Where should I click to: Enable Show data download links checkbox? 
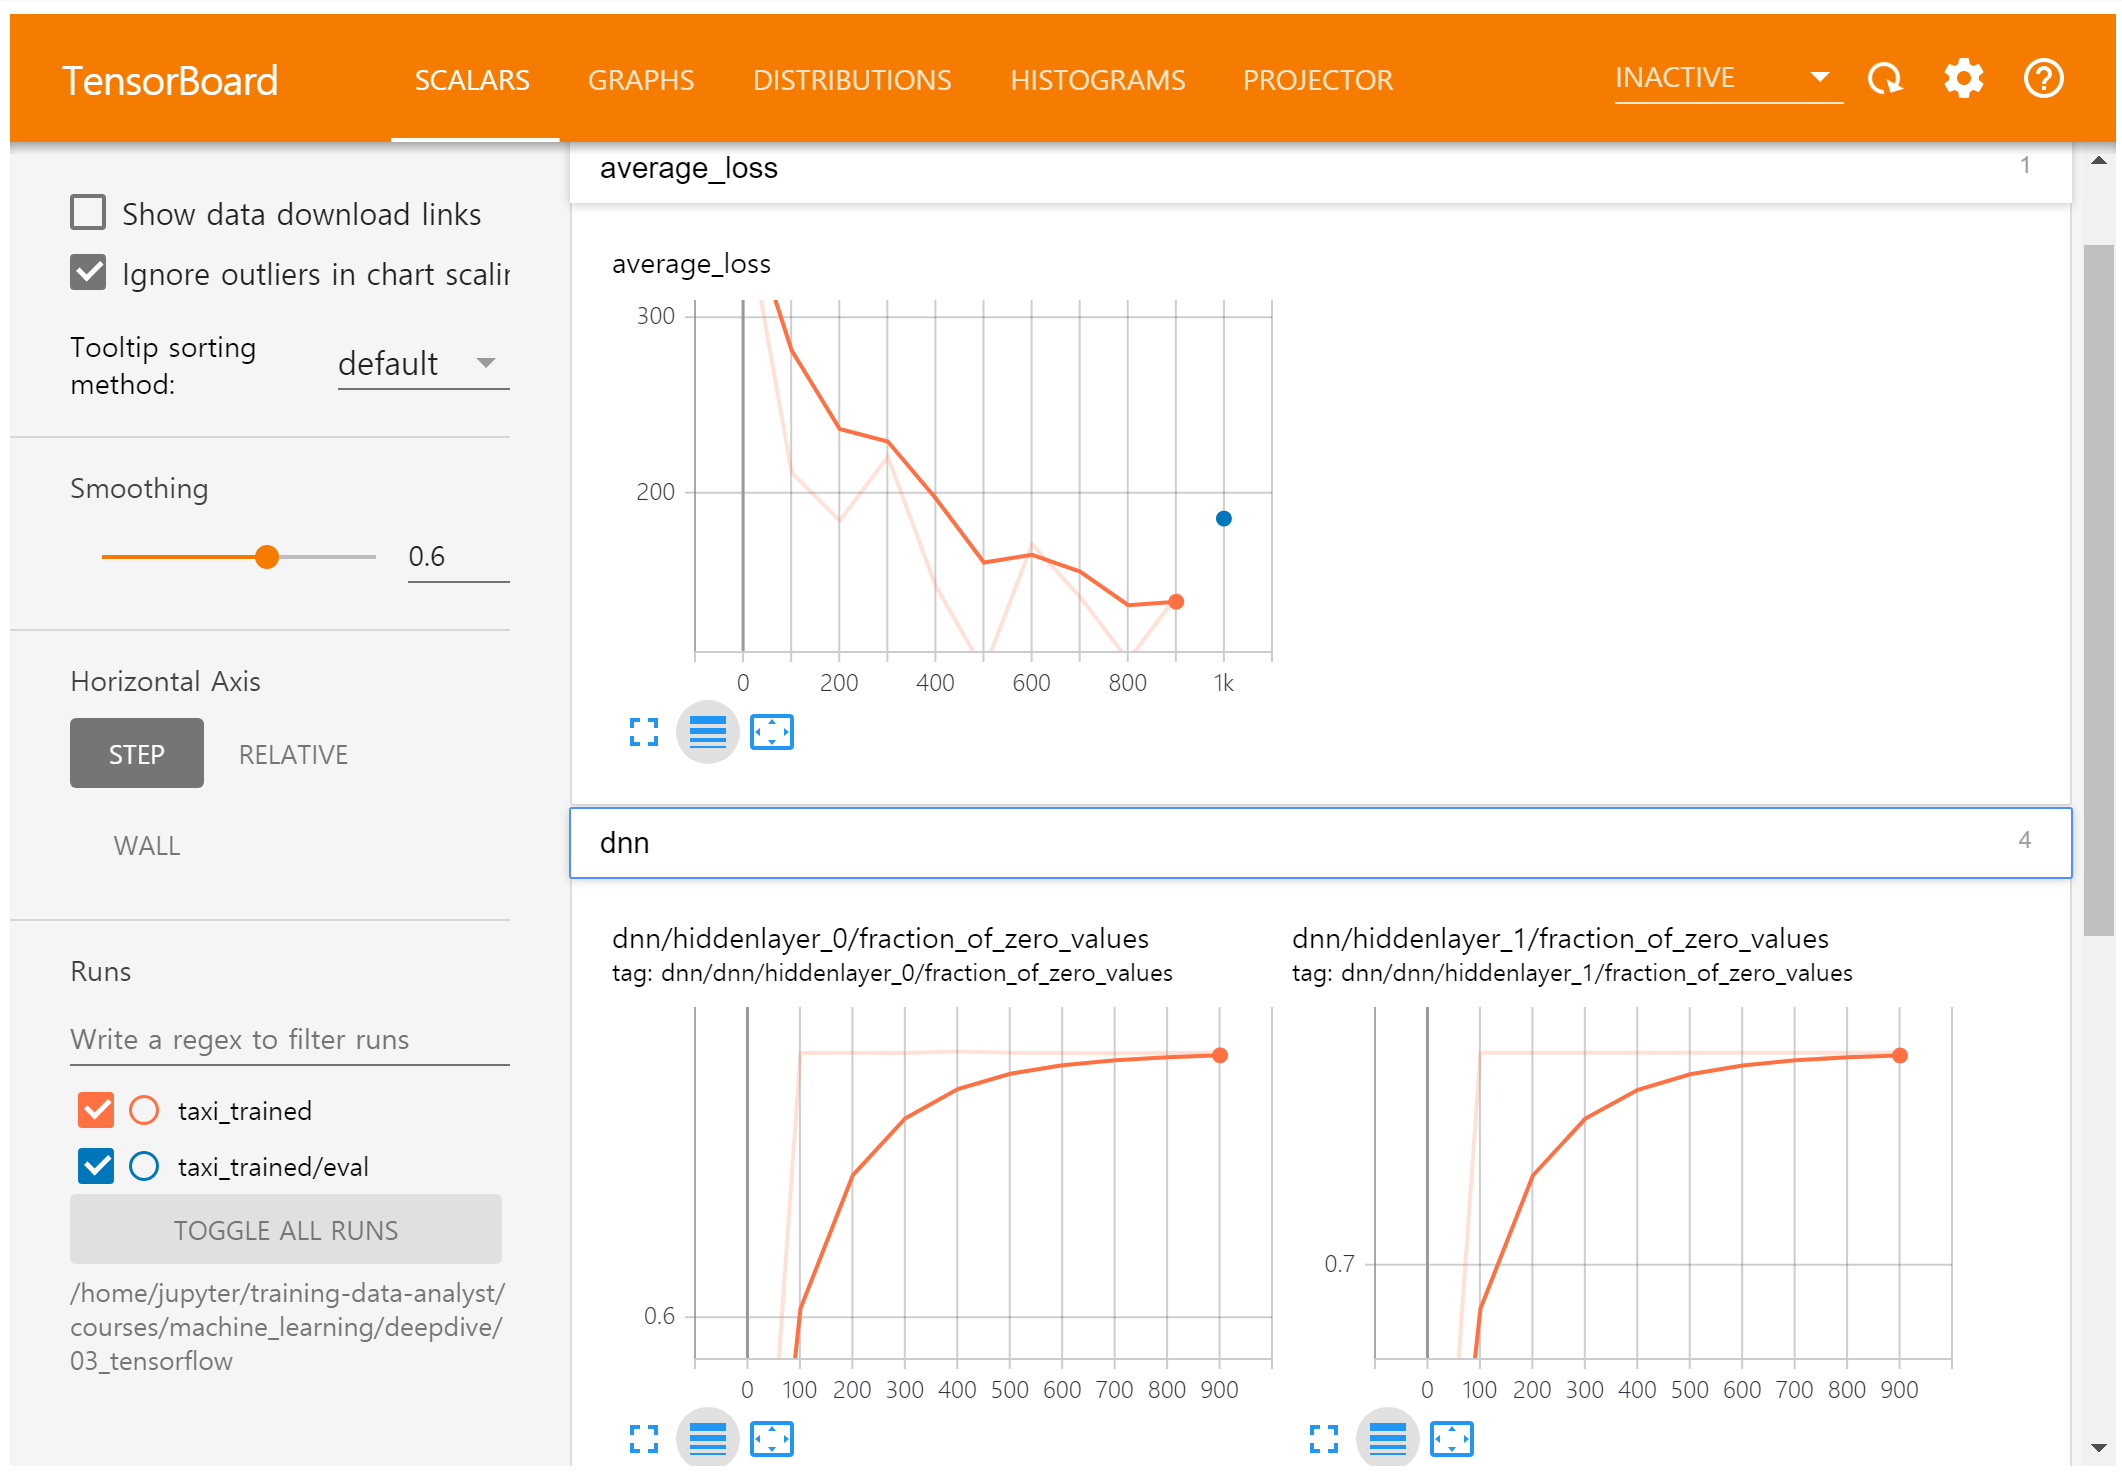click(x=89, y=213)
